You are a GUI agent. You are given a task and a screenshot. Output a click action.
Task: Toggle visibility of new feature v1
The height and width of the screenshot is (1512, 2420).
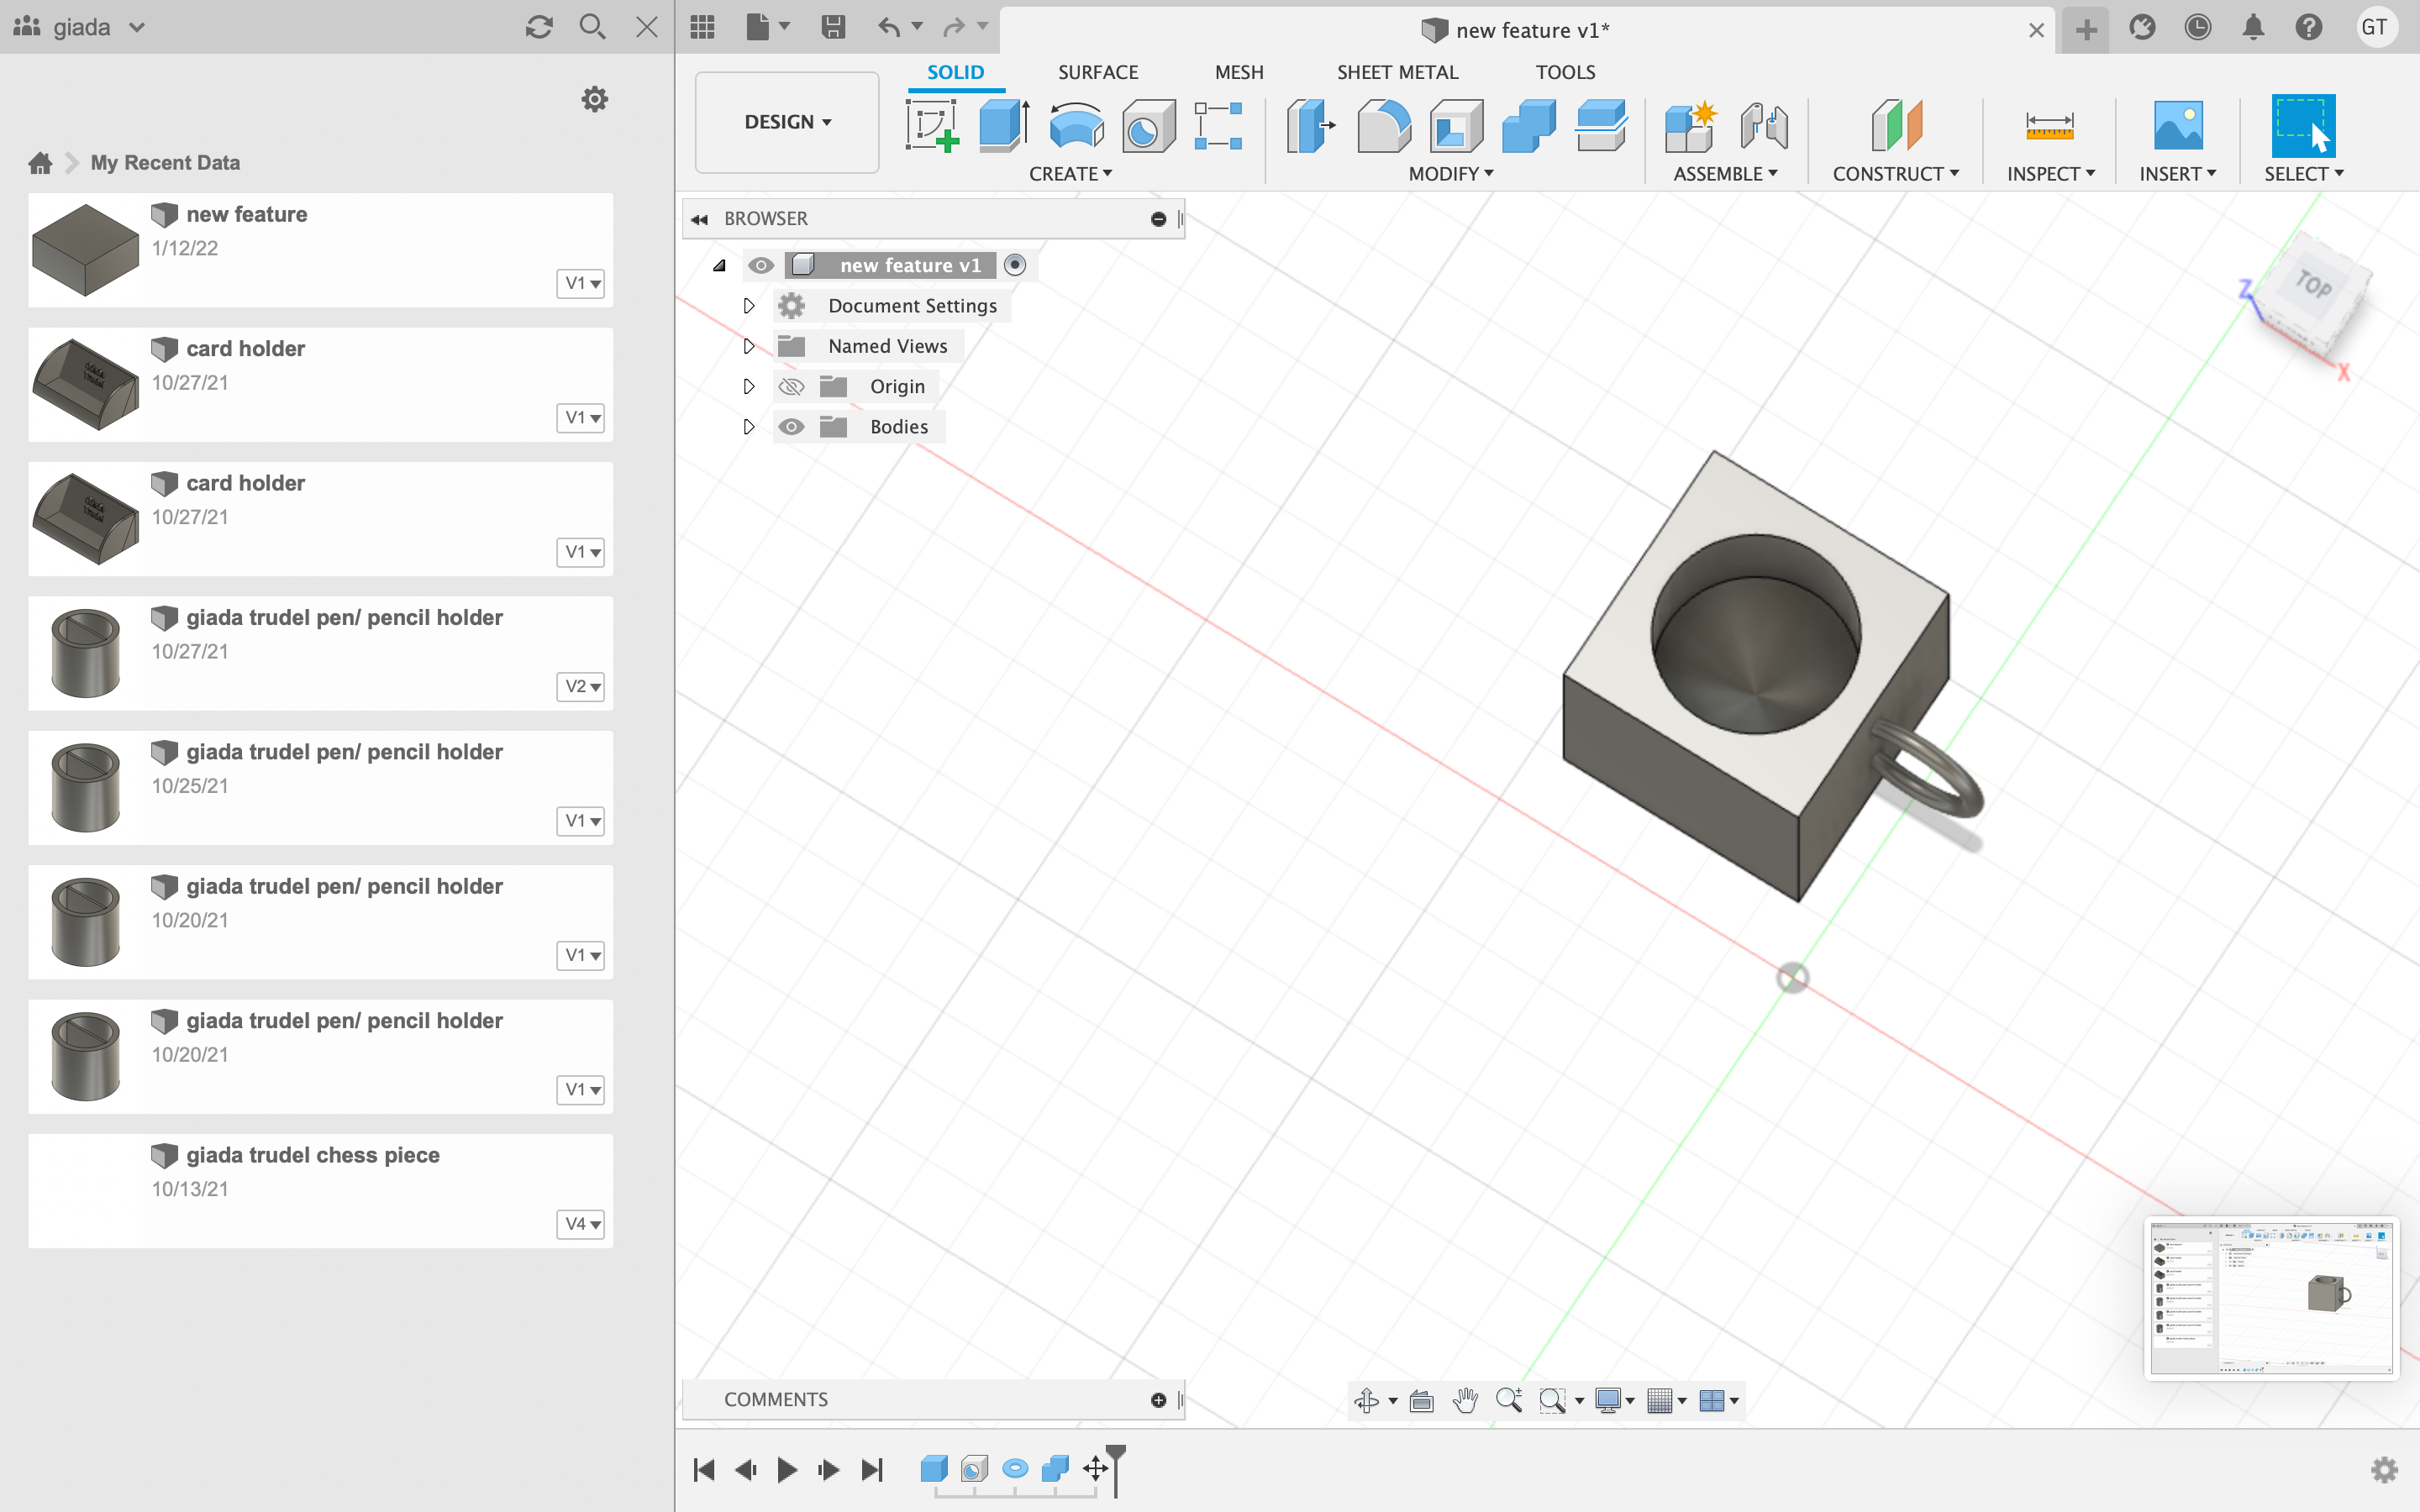click(x=760, y=265)
